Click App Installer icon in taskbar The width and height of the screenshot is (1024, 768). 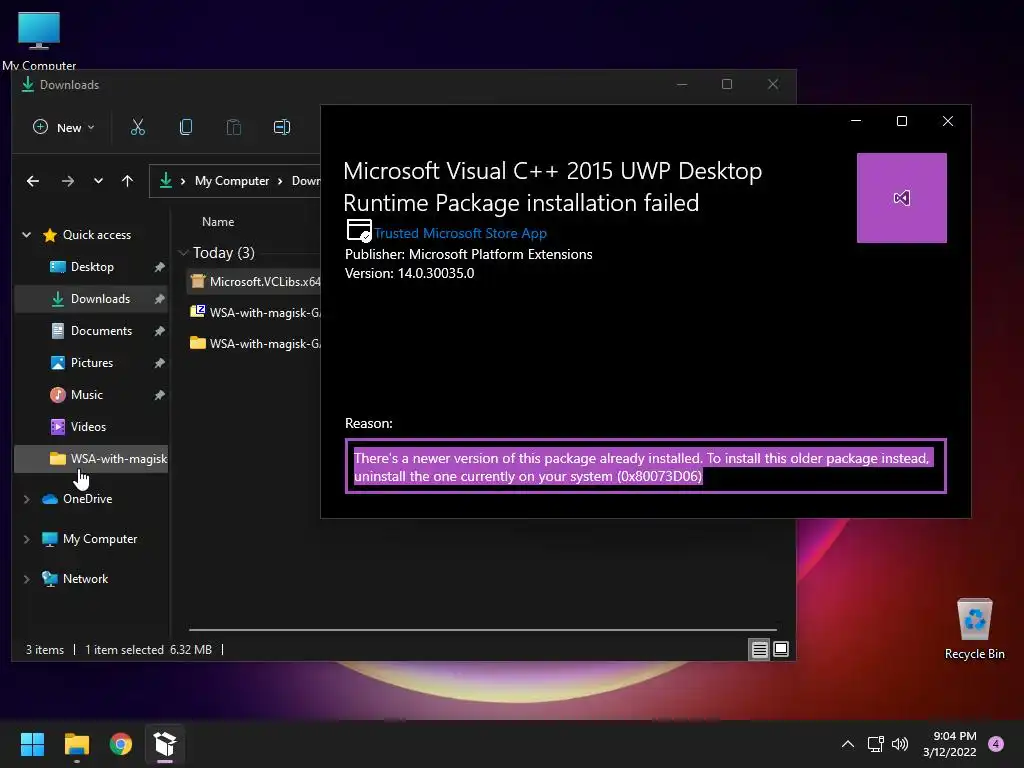[x=165, y=744]
